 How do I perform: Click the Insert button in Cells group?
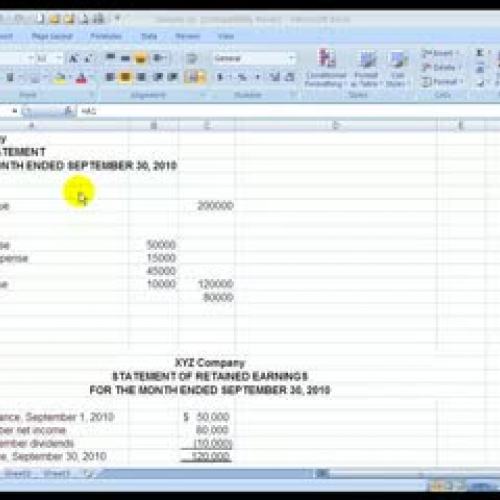click(x=441, y=53)
